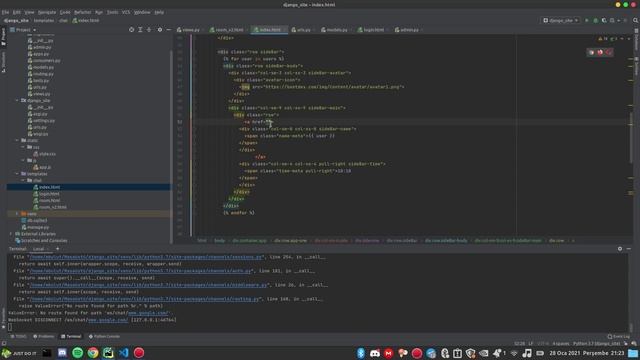640x360 pixels.
Task: Open the routing.py traceback link in terminal
Action: [144, 299]
